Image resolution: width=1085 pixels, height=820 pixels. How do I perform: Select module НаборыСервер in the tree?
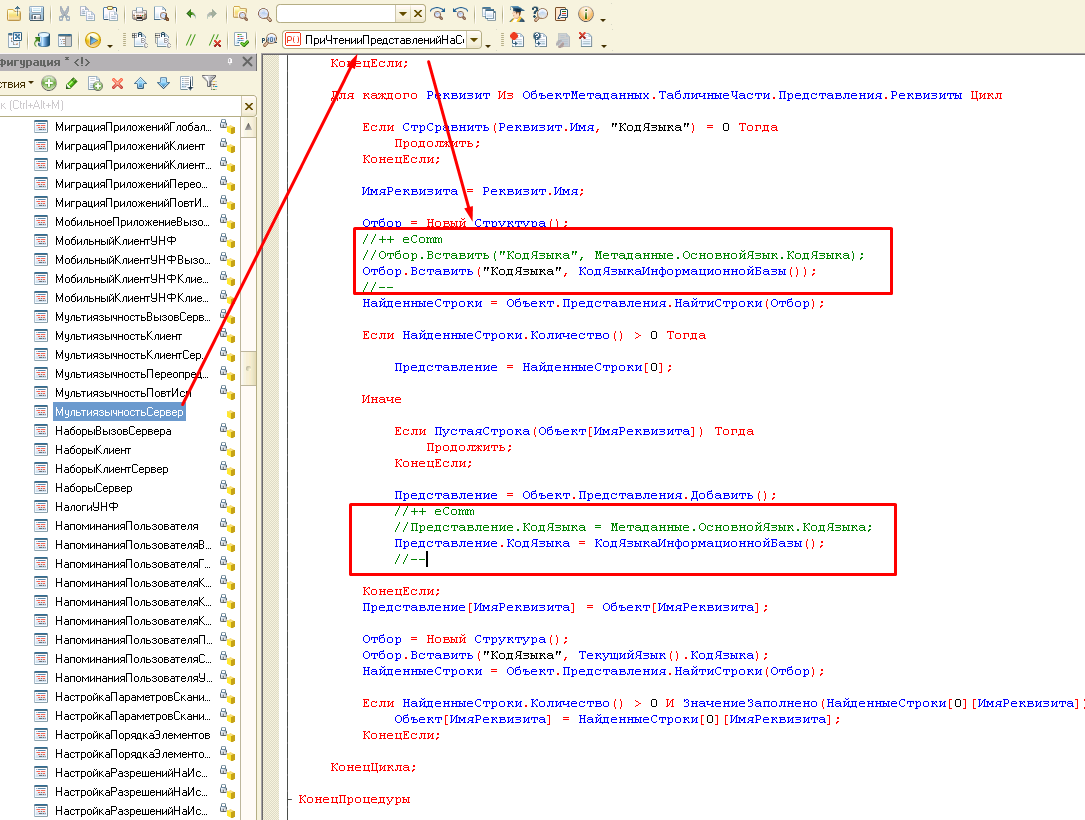[x=94, y=488]
